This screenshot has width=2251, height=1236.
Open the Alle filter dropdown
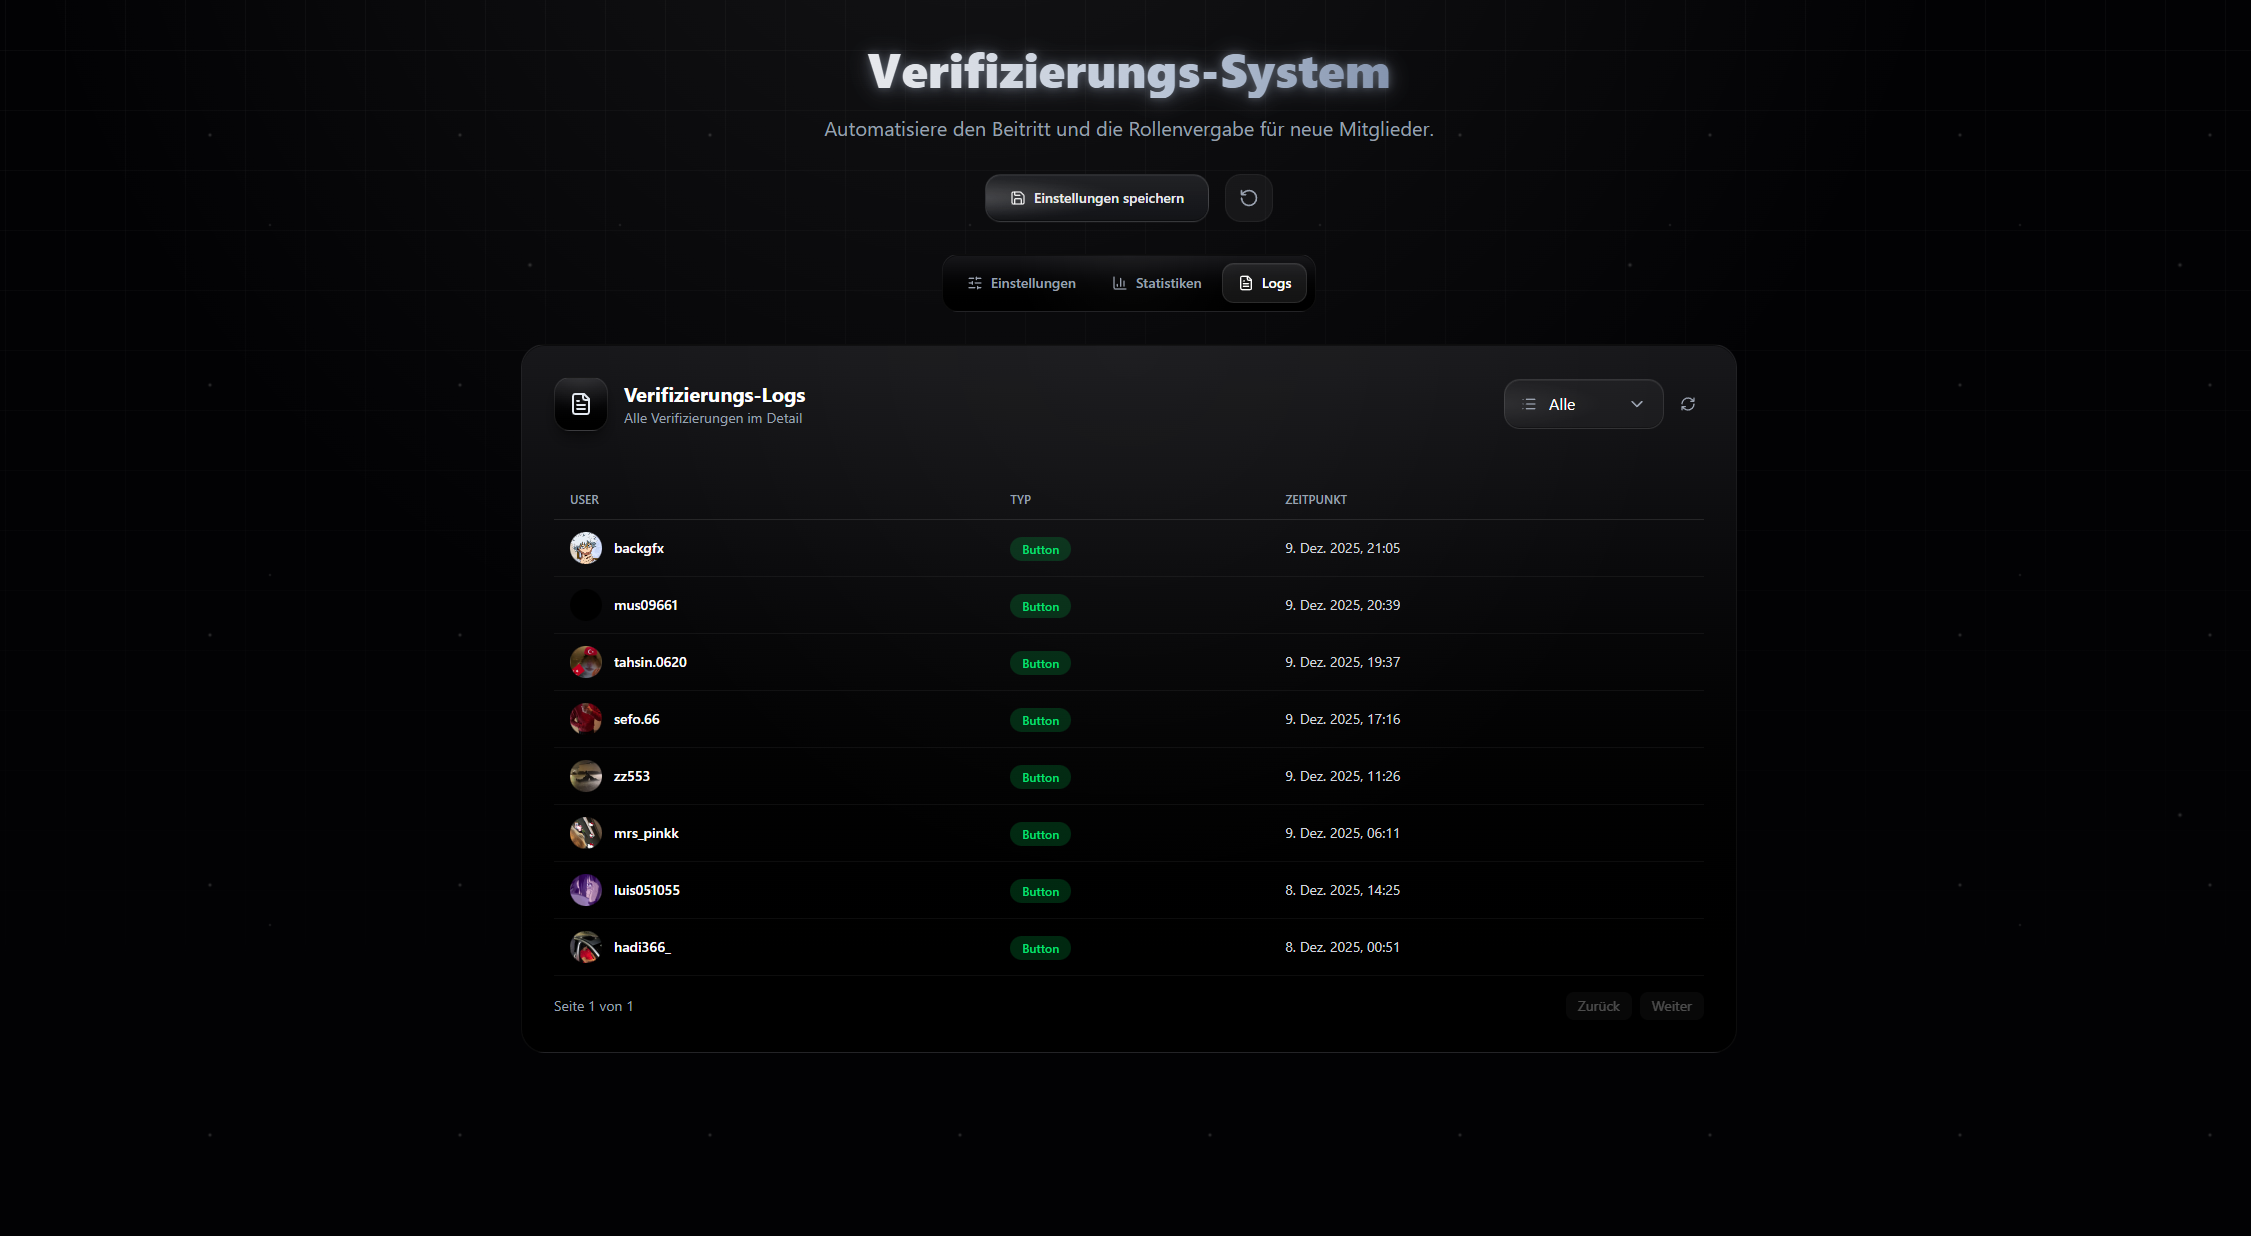(1583, 404)
